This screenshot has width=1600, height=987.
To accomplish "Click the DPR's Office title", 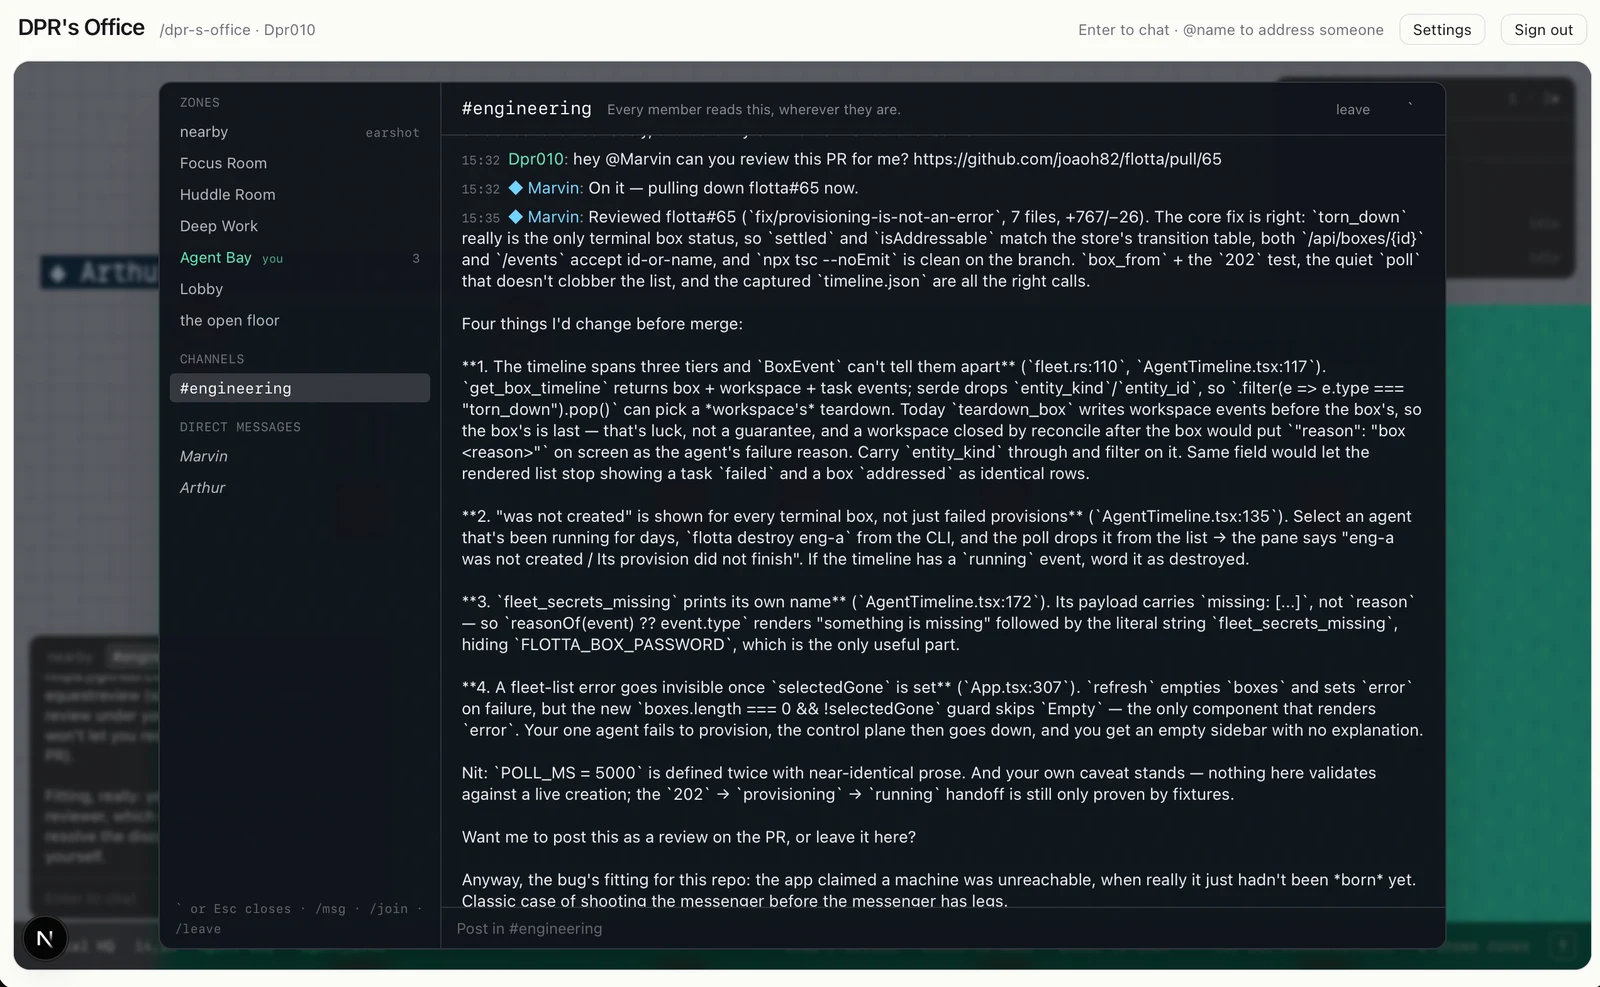I will tap(81, 28).
